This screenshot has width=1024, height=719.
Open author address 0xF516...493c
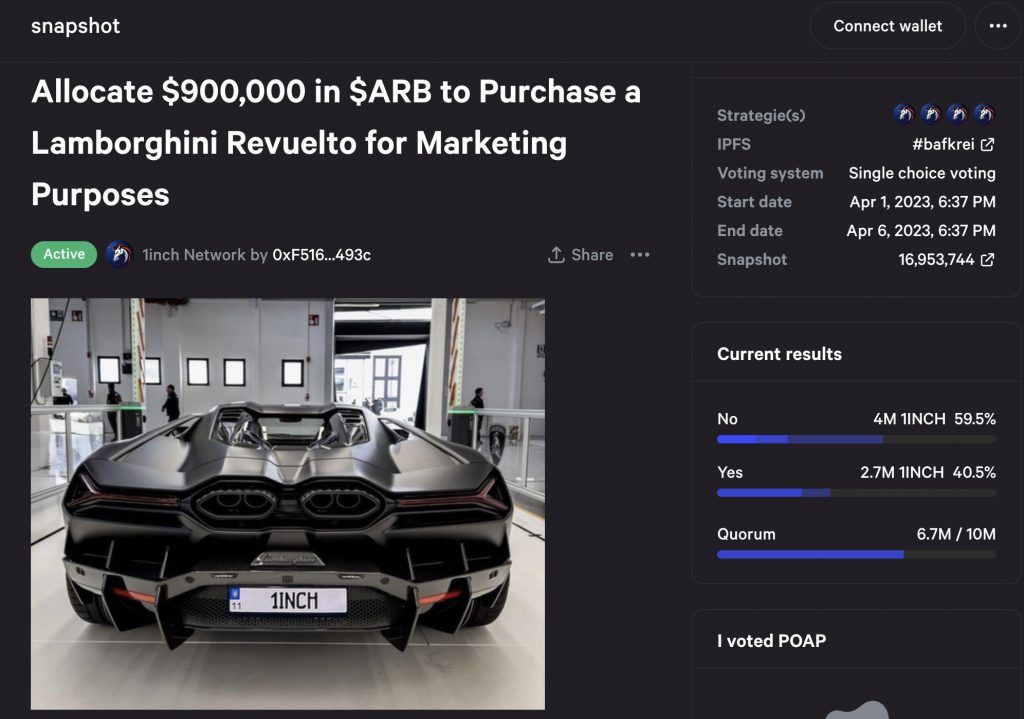(321, 255)
